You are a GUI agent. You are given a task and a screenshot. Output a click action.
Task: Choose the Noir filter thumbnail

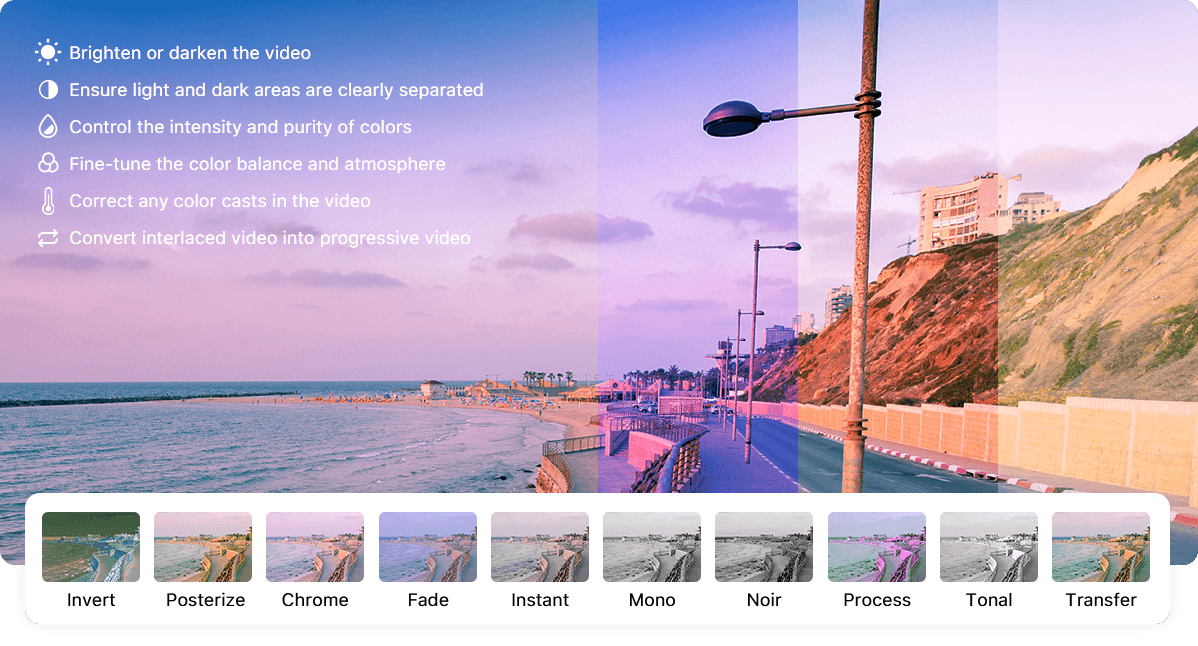[764, 547]
